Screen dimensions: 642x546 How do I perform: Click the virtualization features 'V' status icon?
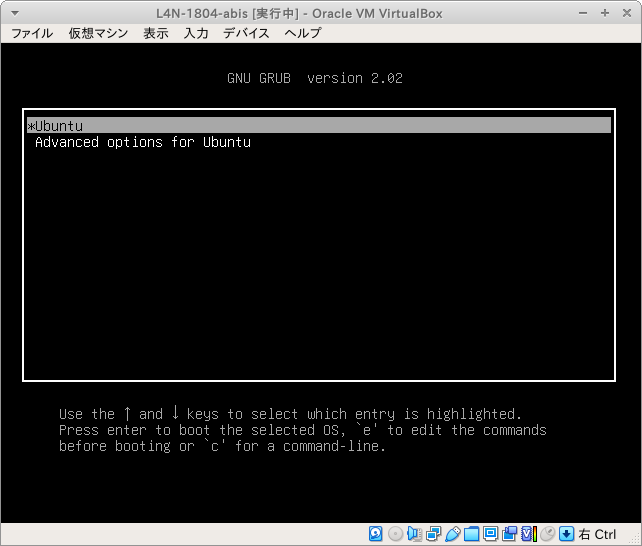pos(528,534)
